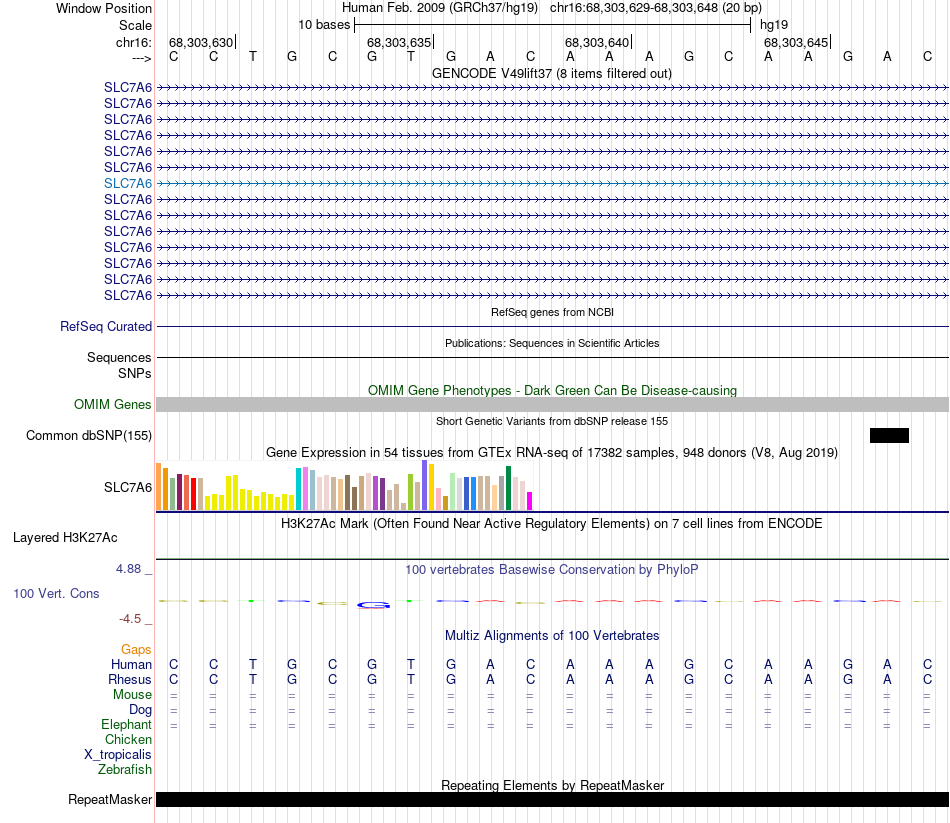This screenshot has height=823, width=950.
Task: Click the hg19 label beside the scale bar
Action: 774,25
